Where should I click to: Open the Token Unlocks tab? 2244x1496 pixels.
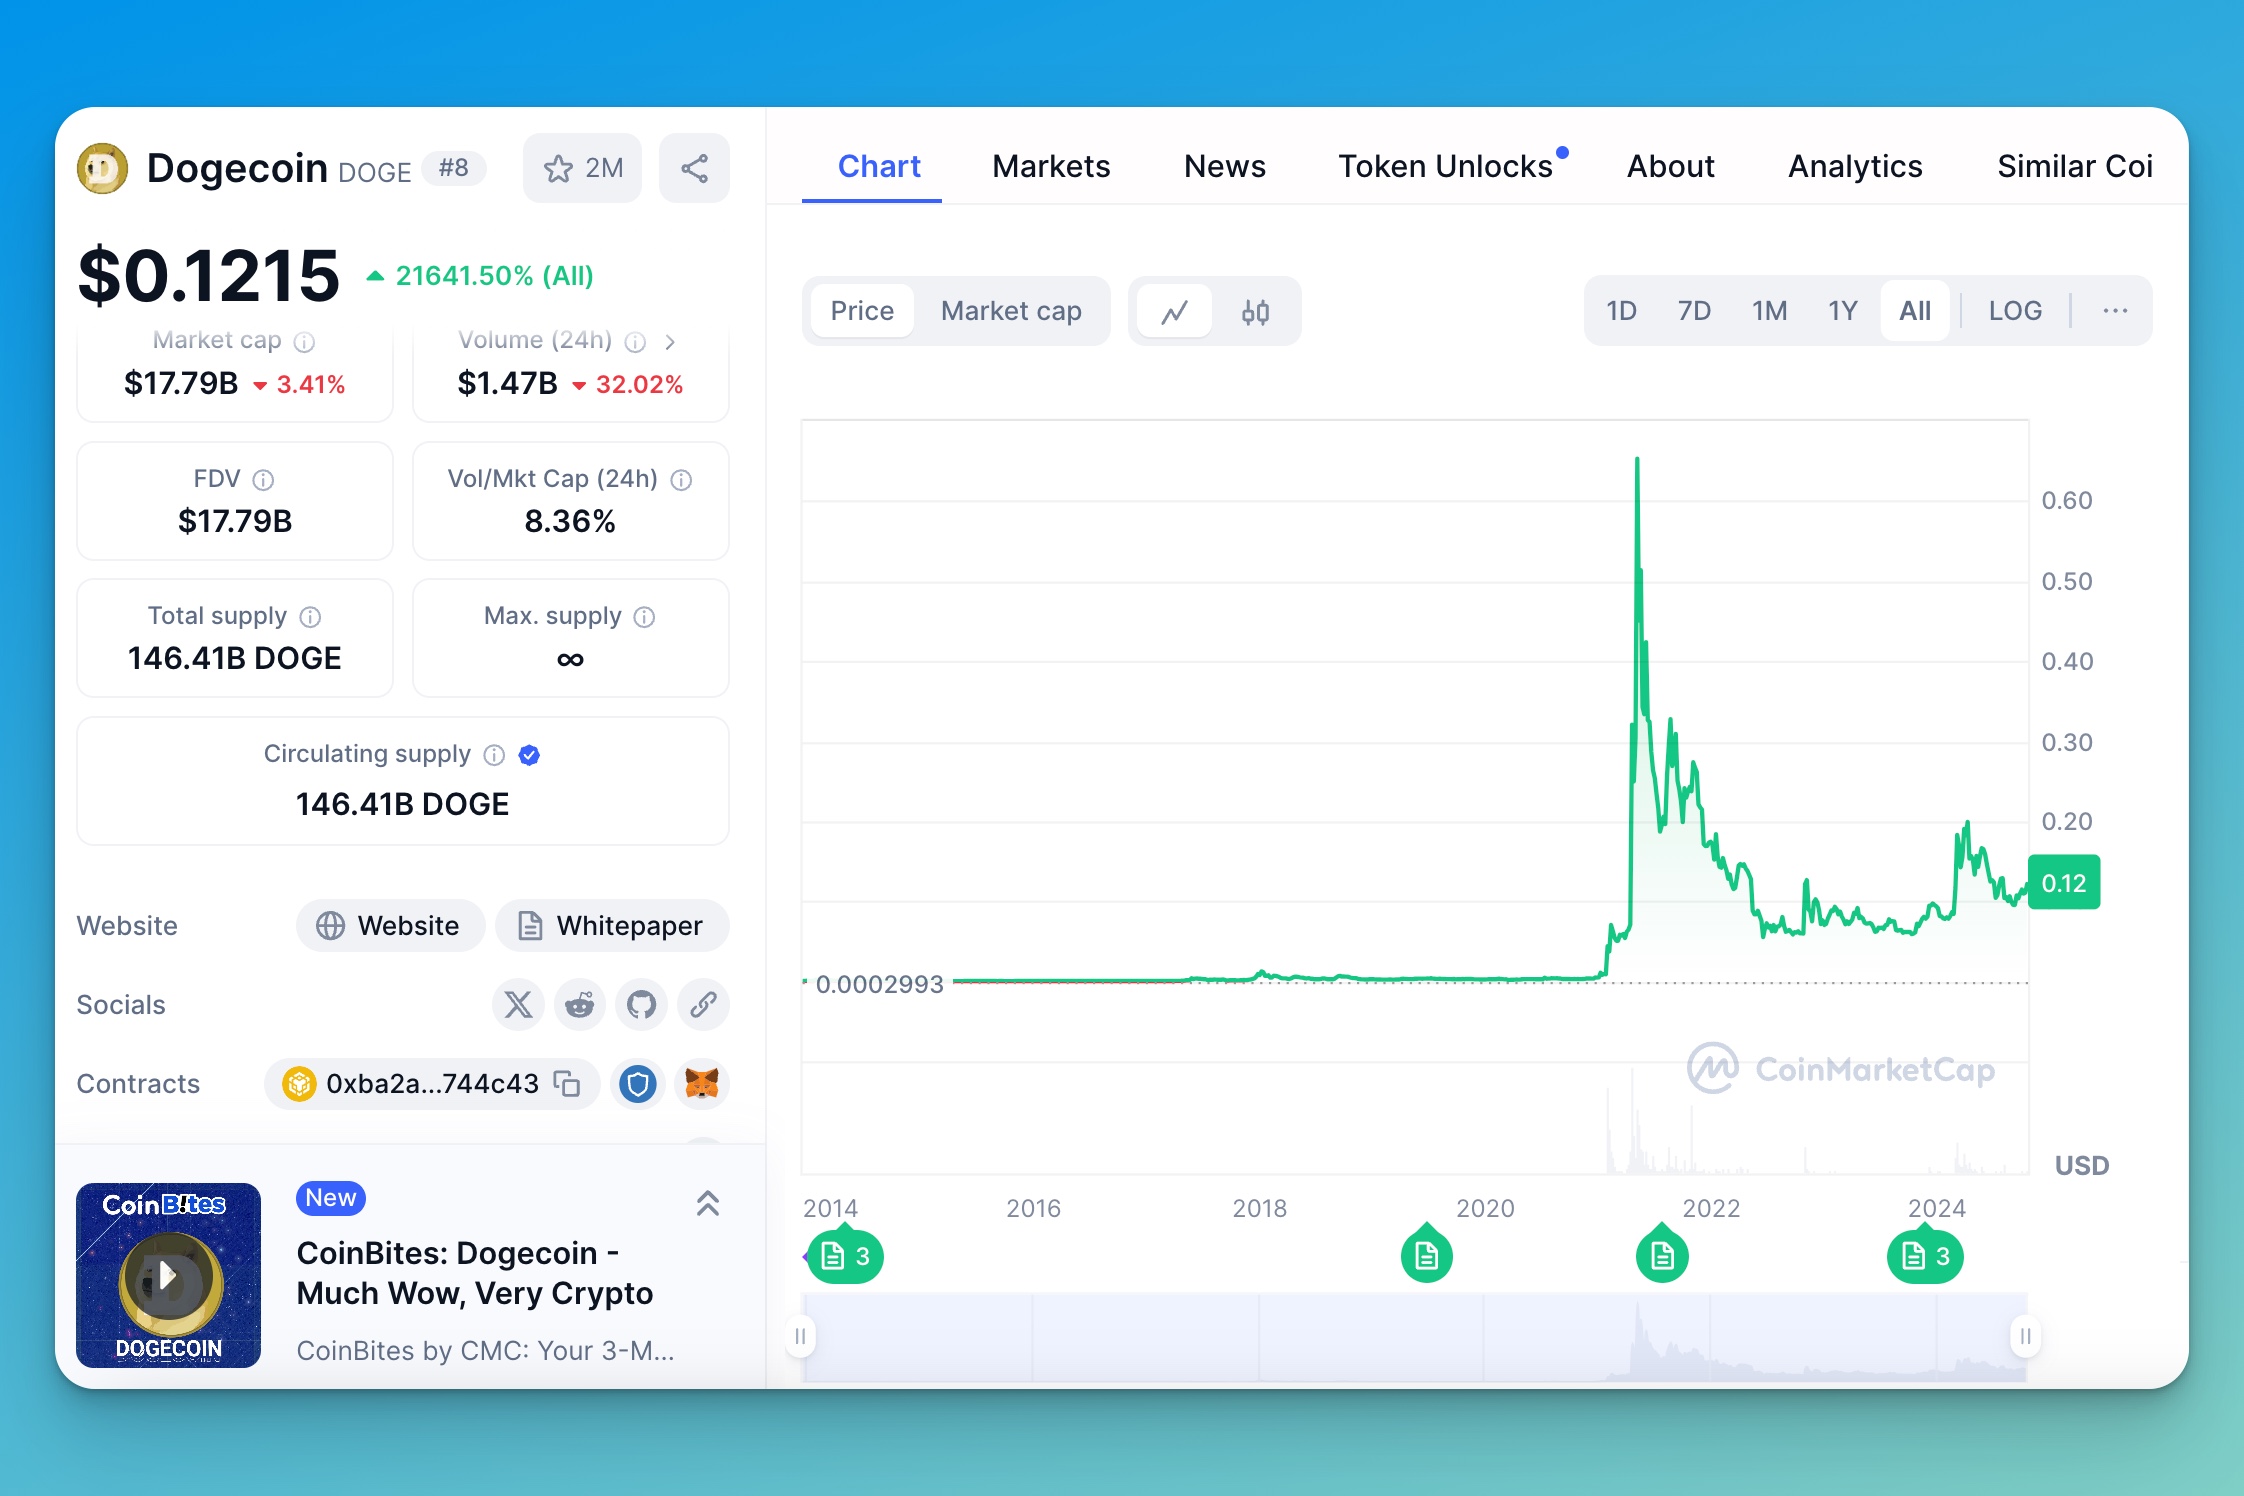[x=1446, y=166]
